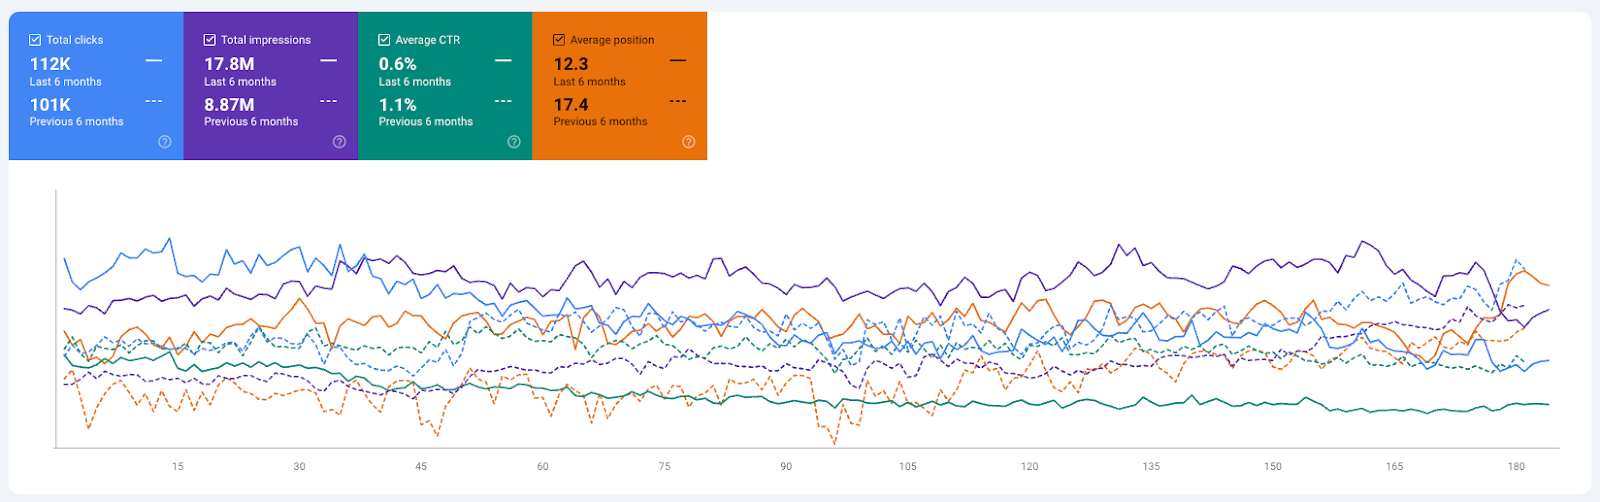1600x502 pixels.
Task: Select day 15 axis label
Action: click(178, 466)
